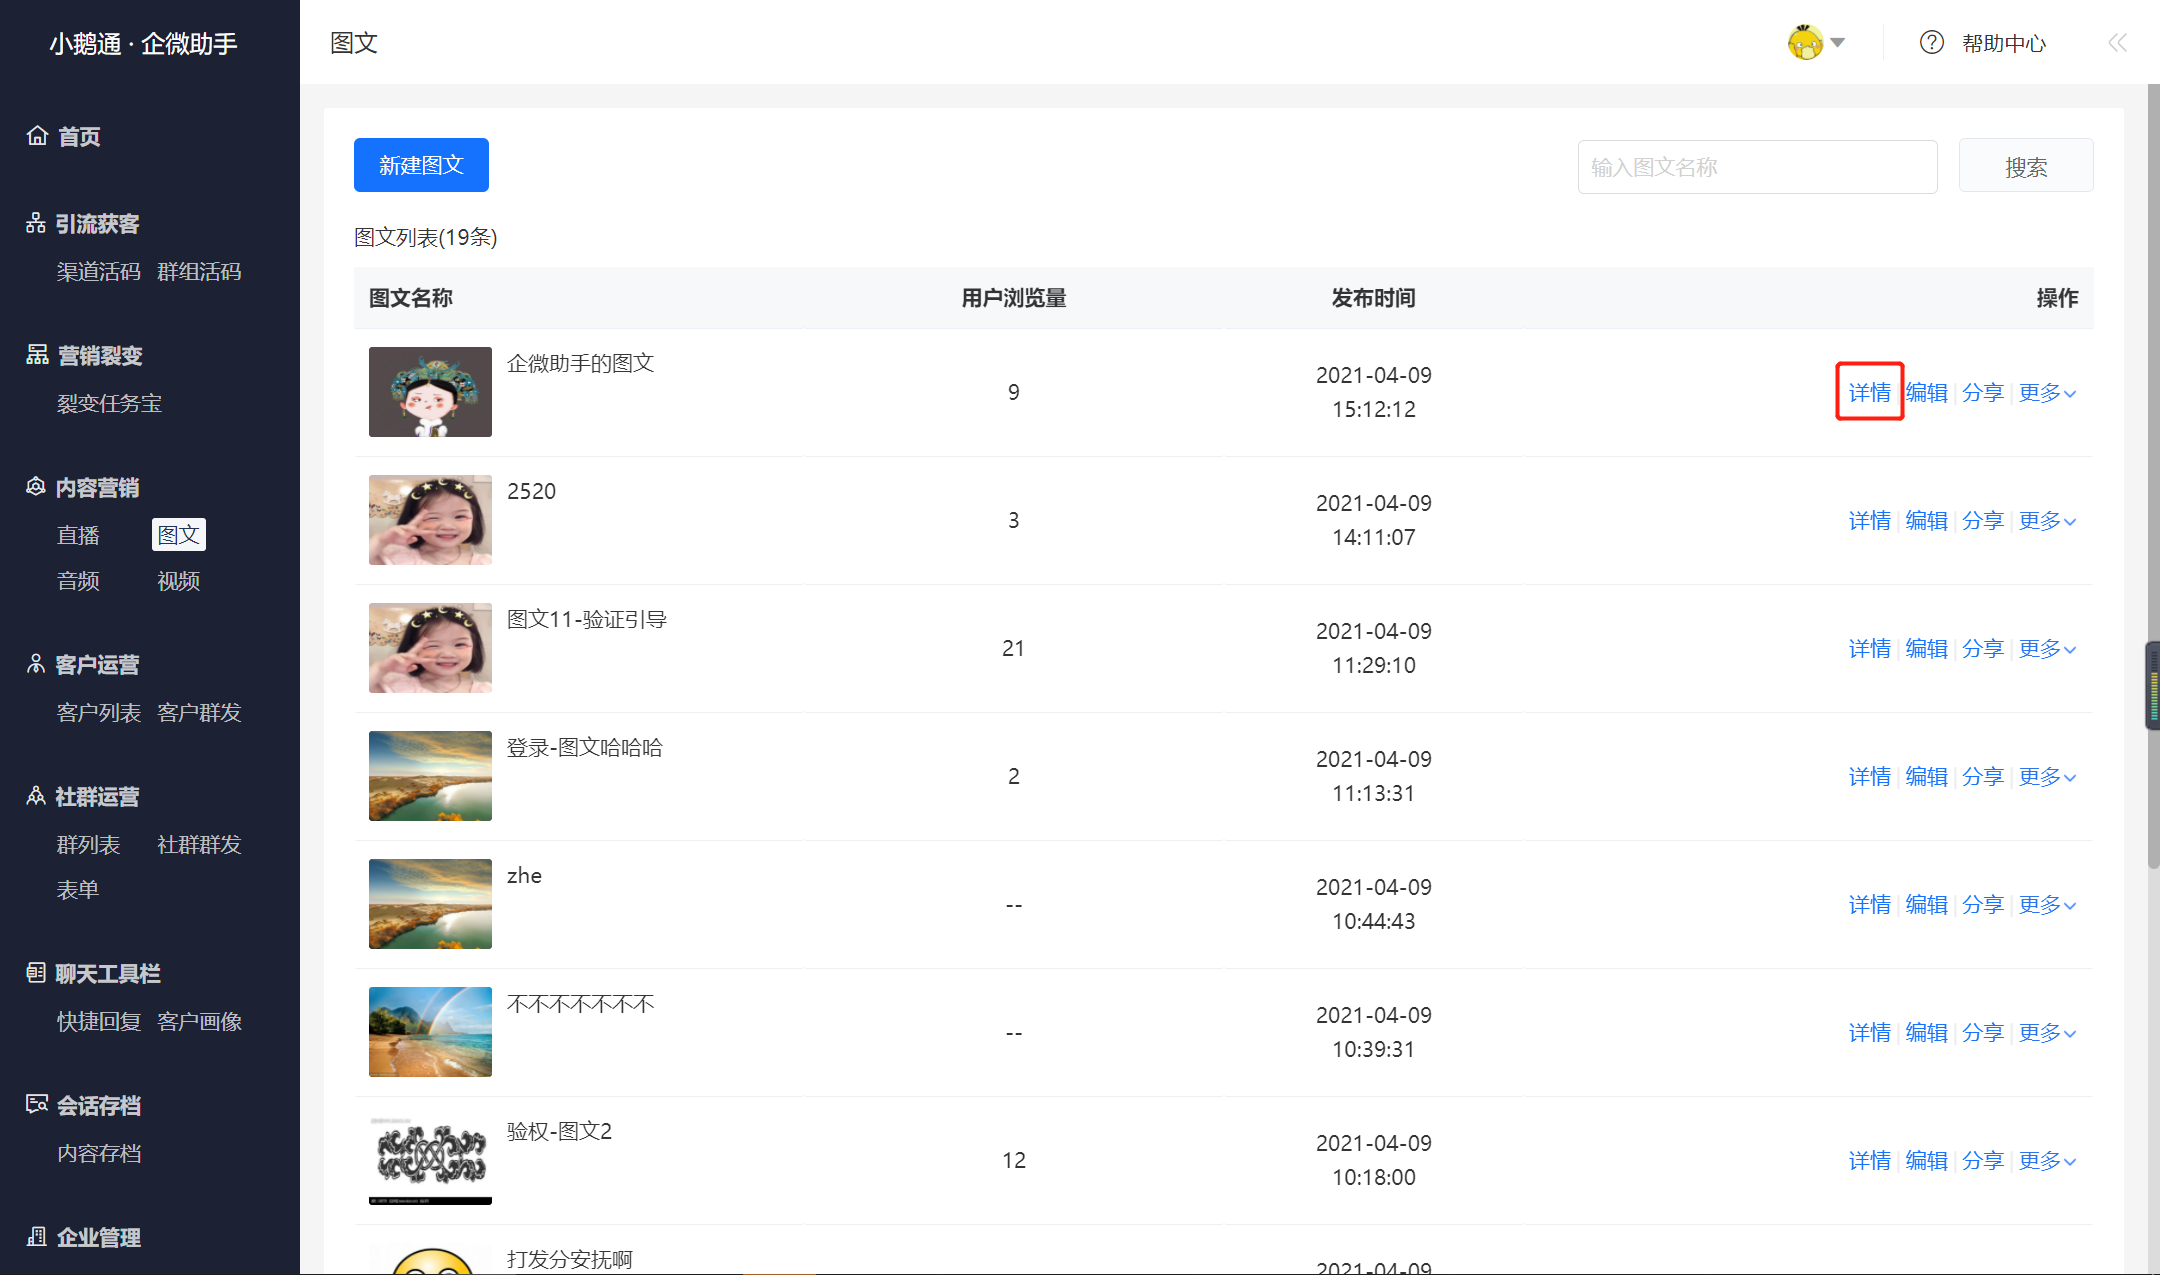Image resolution: width=2160 pixels, height=1275 pixels.
Task: Expand 更多 menu for 企微助手的图文
Action: pyautogui.click(x=2047, y=392)
